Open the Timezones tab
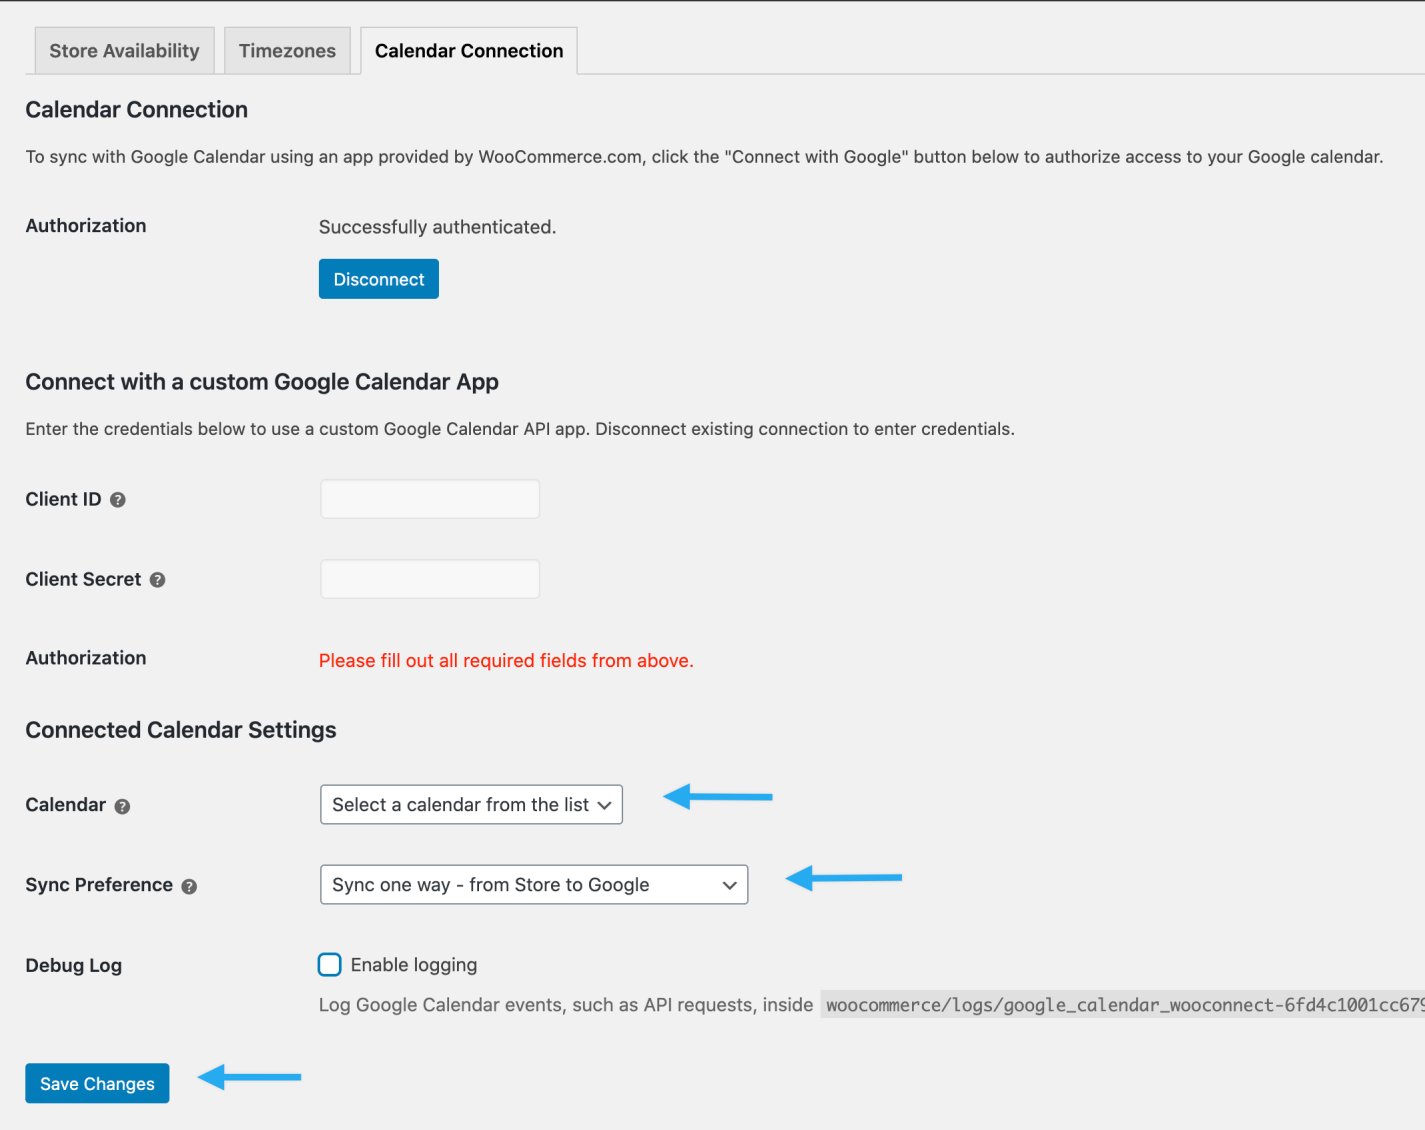The width and height of the screenshot is (1425, 1130). 287,50
